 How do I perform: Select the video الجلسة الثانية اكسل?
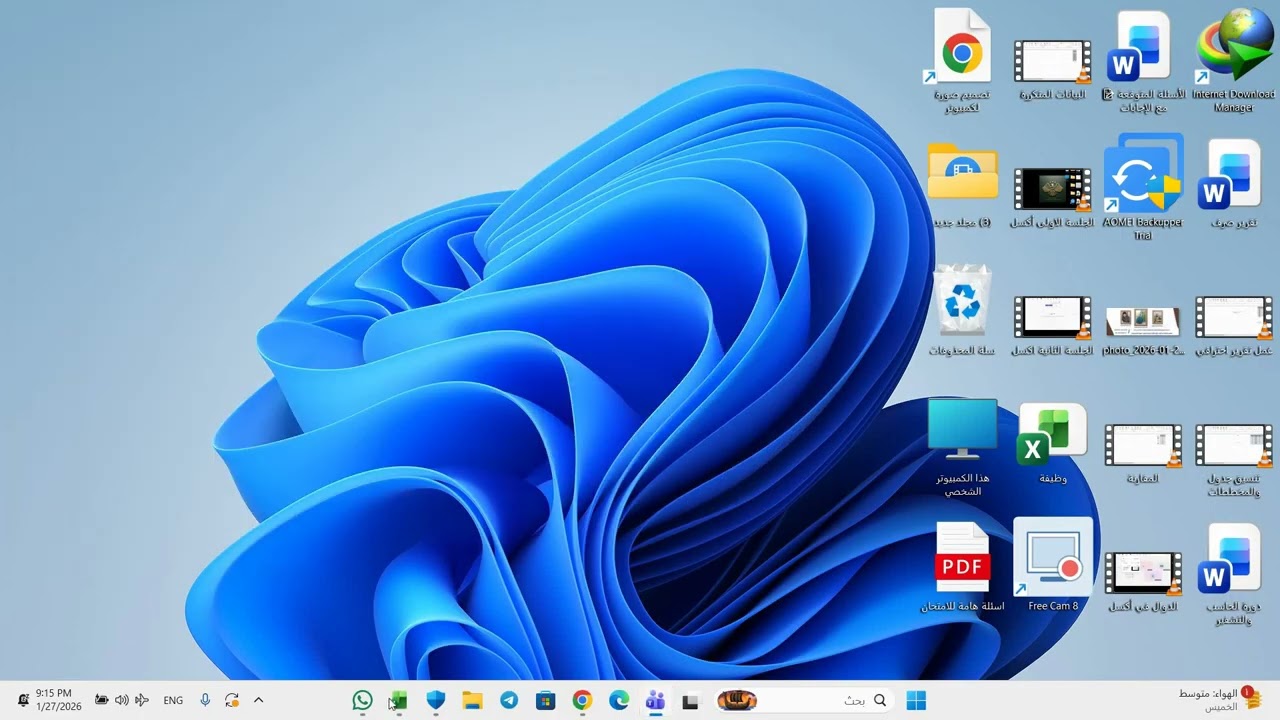pyautogui.click(x=1052, y=325)
